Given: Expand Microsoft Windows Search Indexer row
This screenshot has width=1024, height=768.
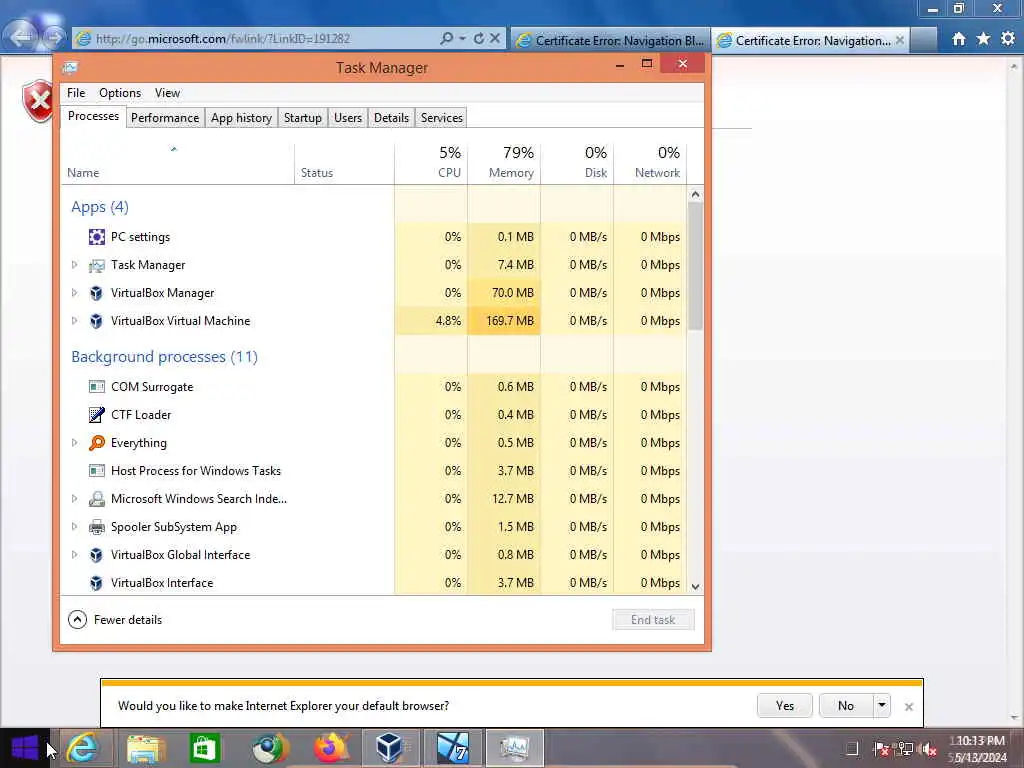Looking at the screenshot, I should (74, 499).
